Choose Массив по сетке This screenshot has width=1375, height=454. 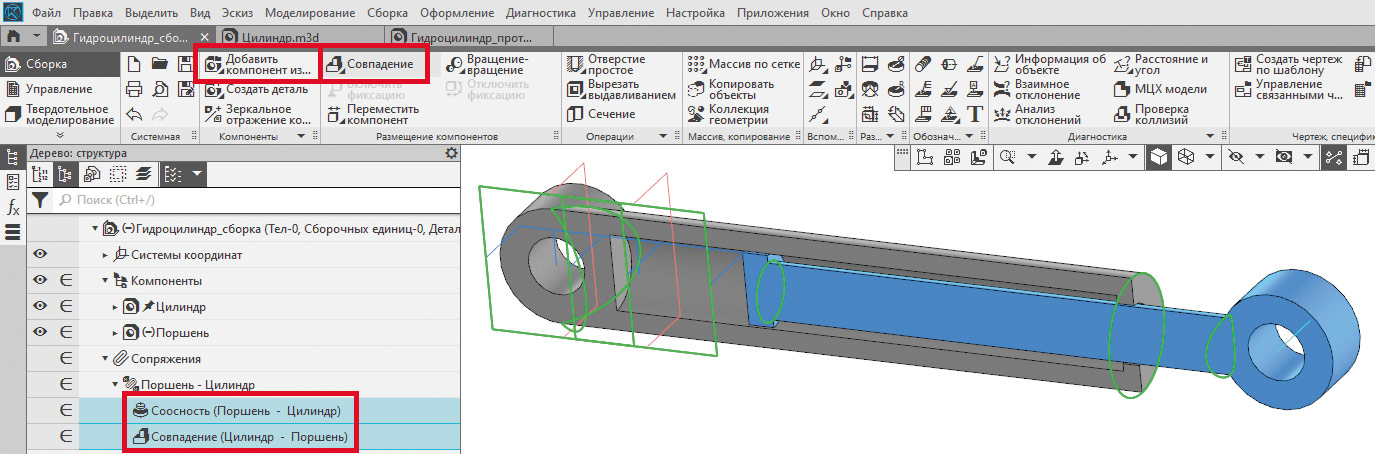pos(745,64)
